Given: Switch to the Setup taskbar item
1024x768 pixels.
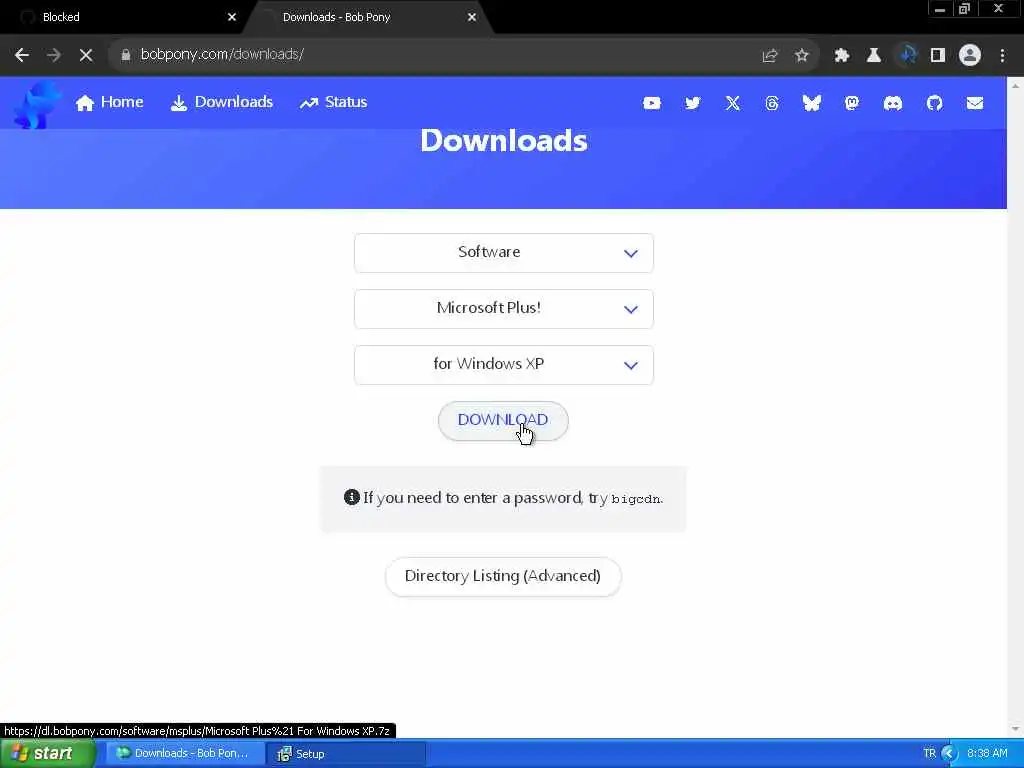Looking at the screenshot, I should 346,754.
